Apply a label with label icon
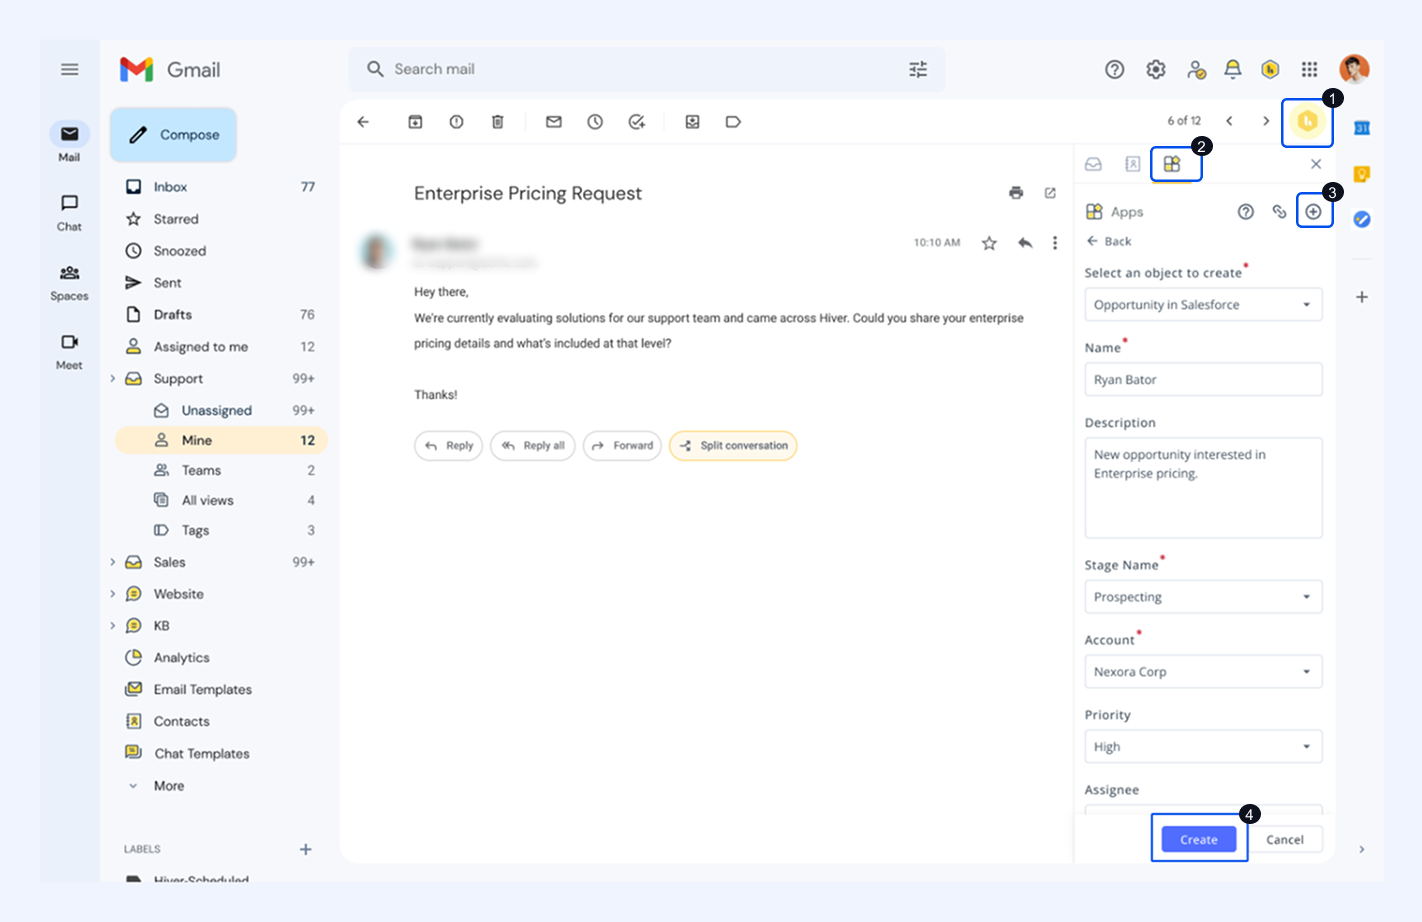The image size is (1422, 922). pos(733,122)
